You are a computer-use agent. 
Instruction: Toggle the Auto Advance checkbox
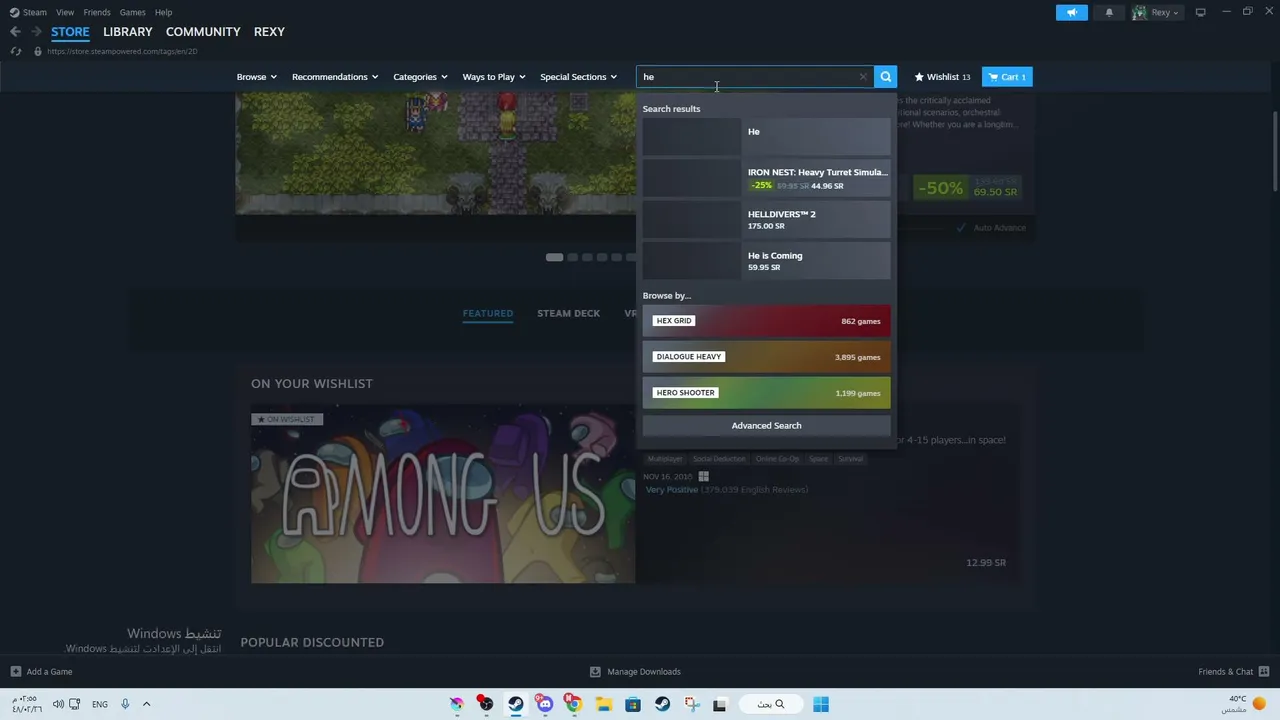click(962, 228)
